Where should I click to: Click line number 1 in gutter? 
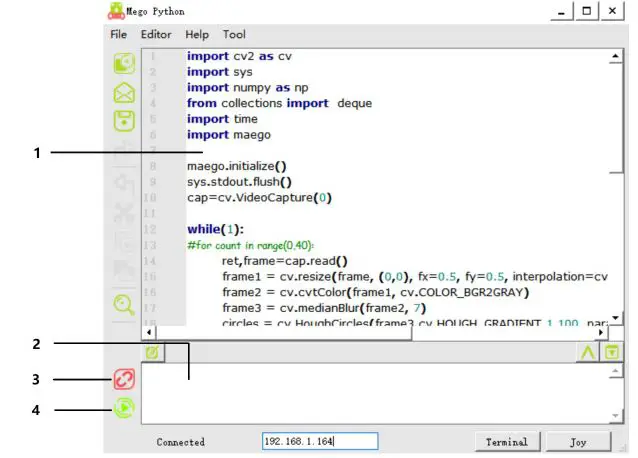[x=152, y=56]
